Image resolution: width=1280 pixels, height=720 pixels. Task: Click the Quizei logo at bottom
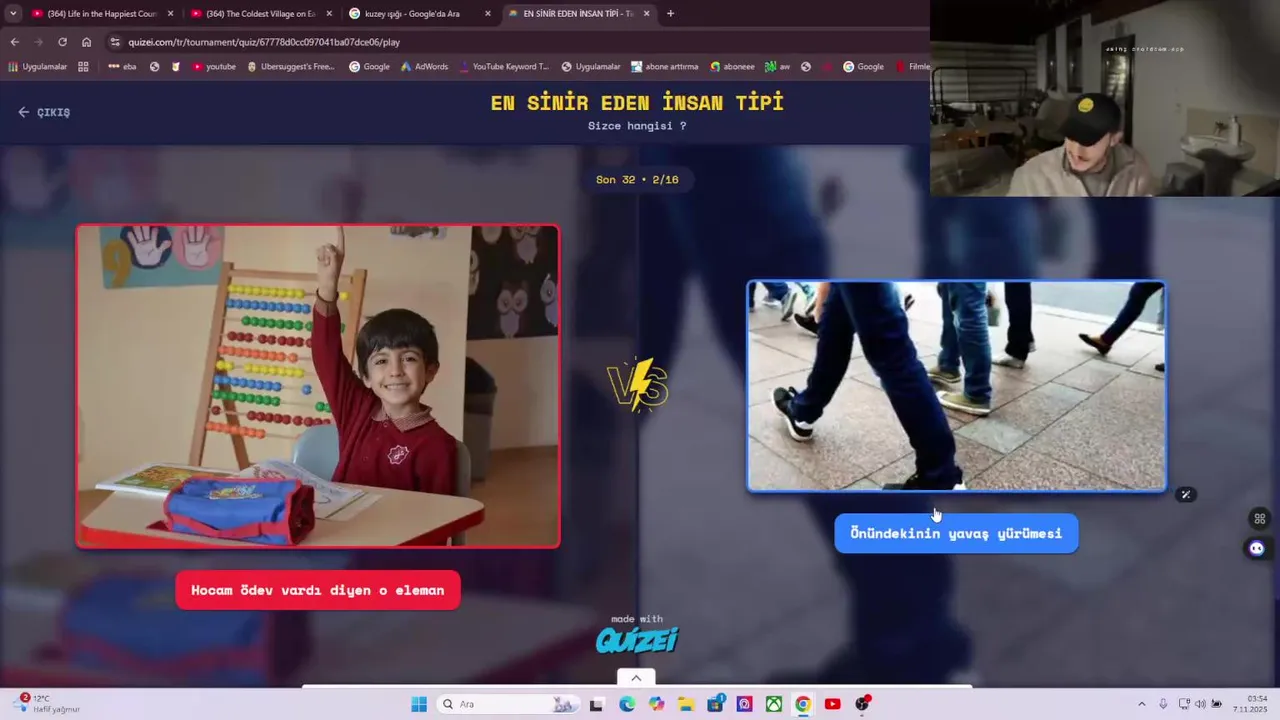[637, 640]
